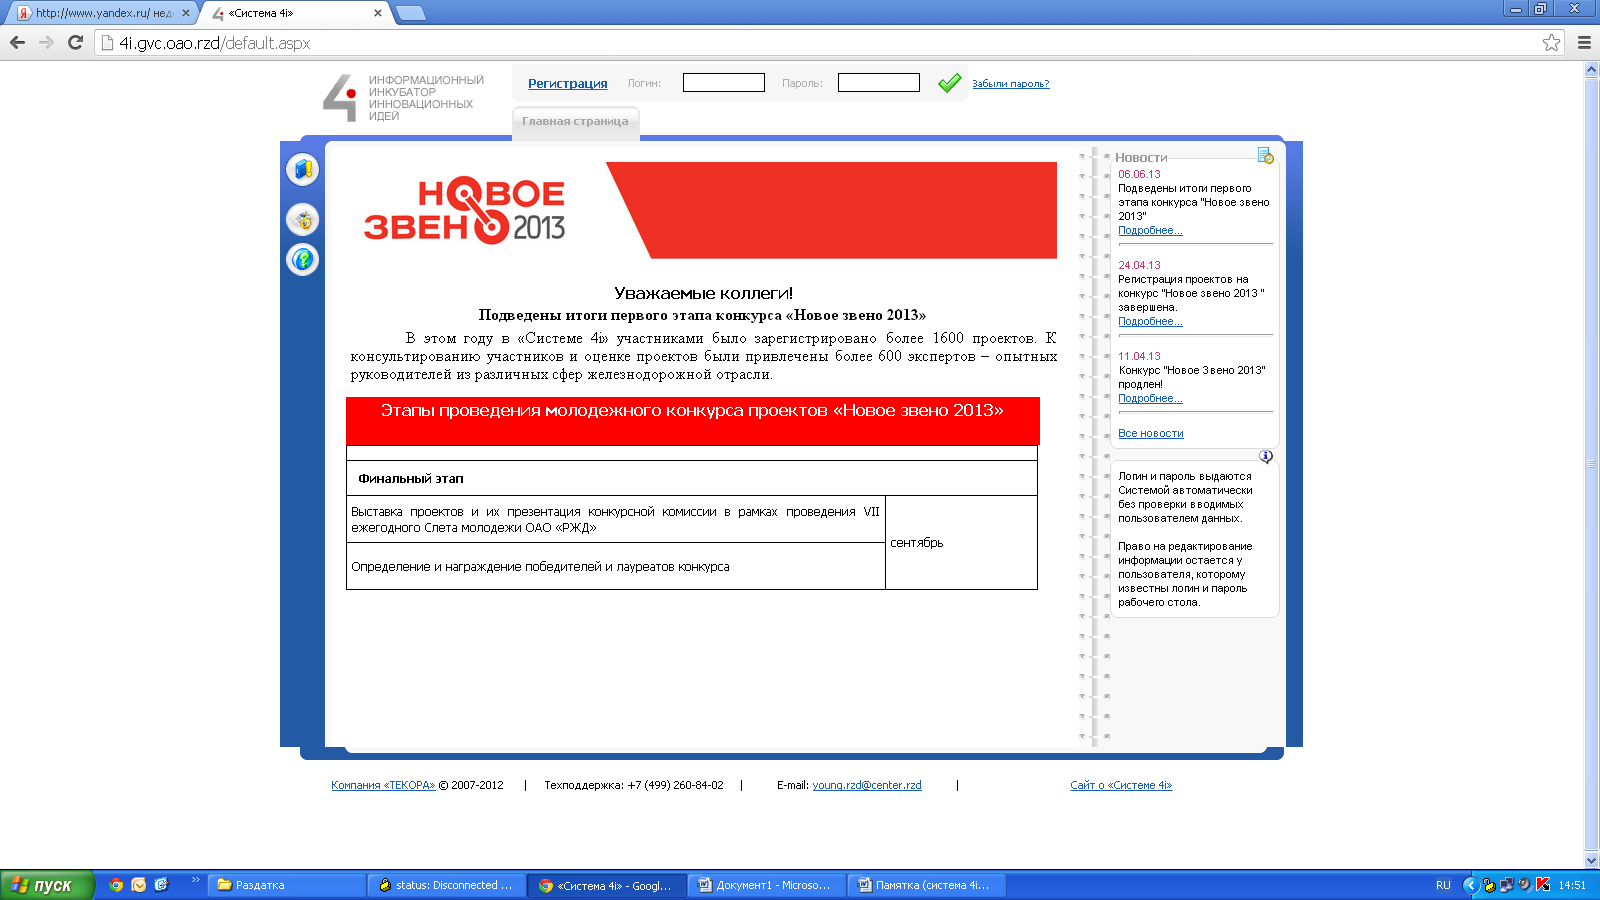Click the page scrollbar down arrow
The width and height of the screenshot is (1600, 900).
pos(1591,860)
